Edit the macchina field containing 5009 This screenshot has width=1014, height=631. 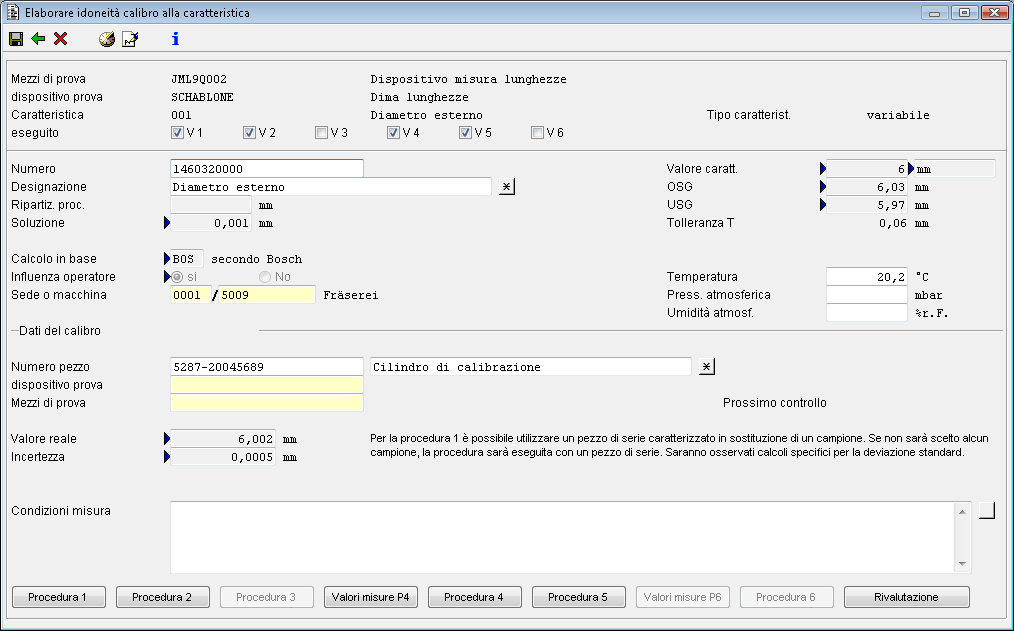(267, 295)
